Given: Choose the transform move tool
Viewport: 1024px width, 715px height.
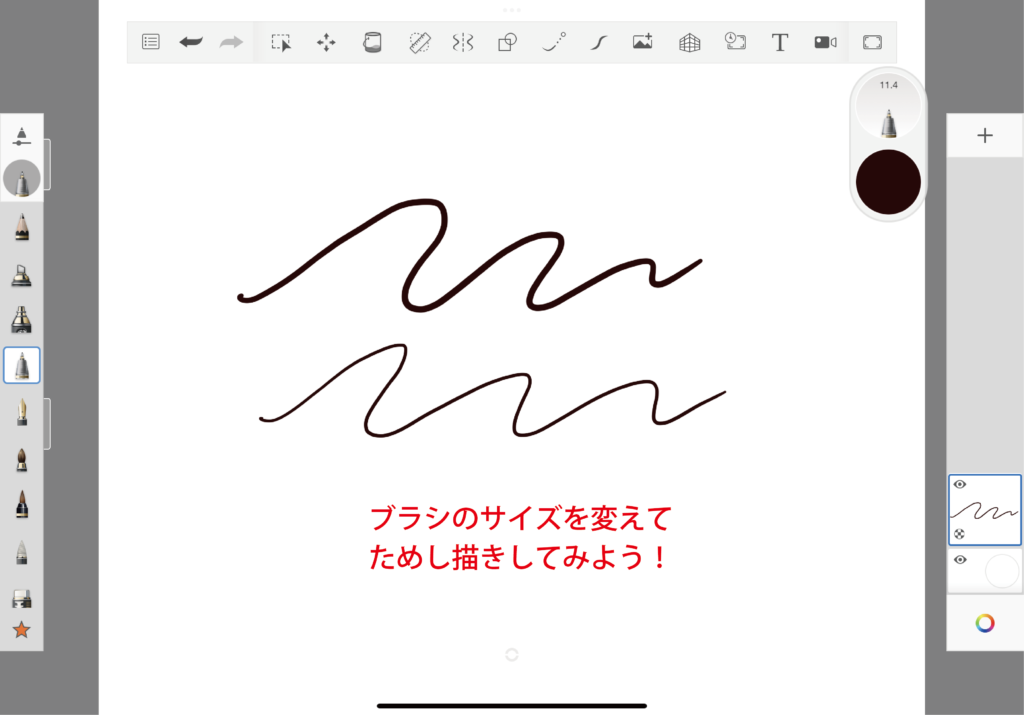Looking at the screenshot, I should tap(326, 42).
